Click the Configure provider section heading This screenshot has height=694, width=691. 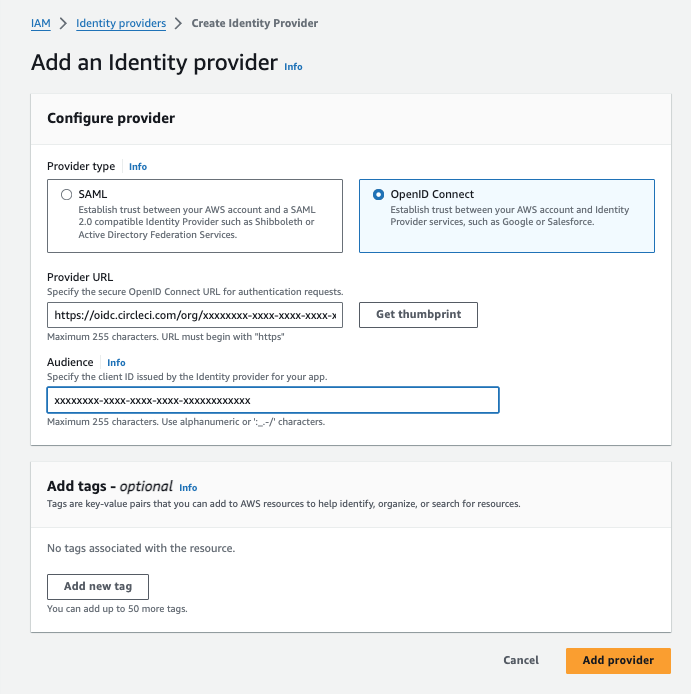tap(111, 119)
